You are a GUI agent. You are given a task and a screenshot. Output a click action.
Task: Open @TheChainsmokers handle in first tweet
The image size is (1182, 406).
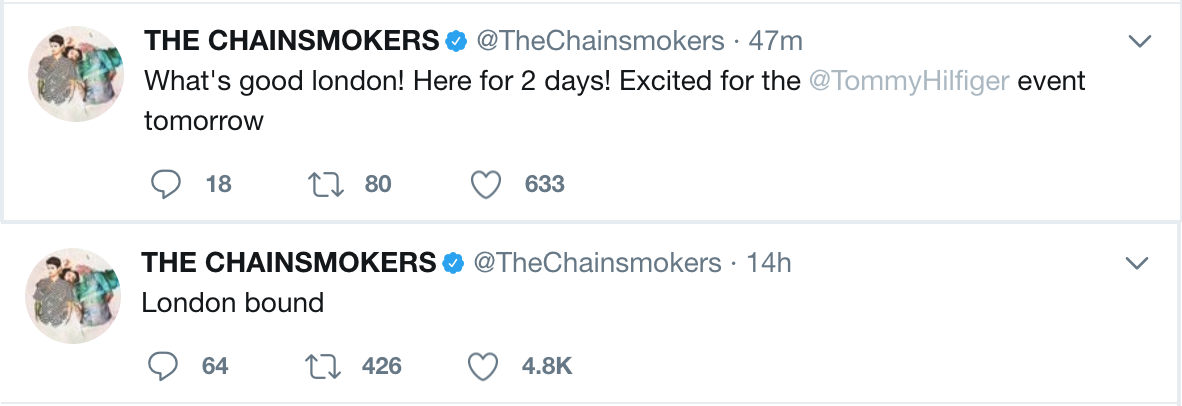600,41
